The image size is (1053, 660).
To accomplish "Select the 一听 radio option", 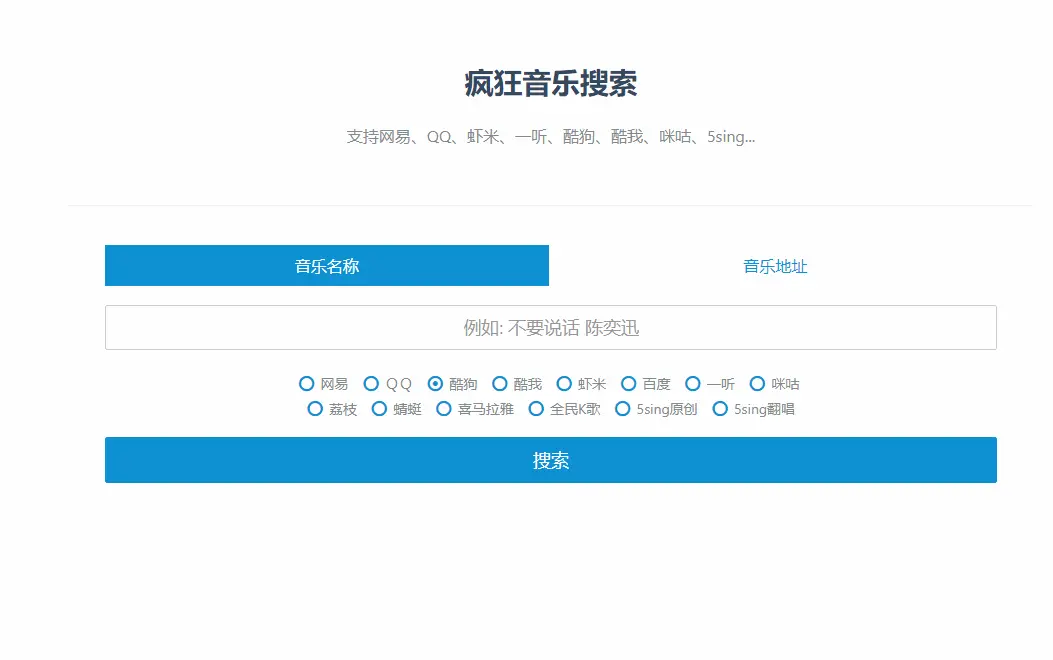I will 693,383.
